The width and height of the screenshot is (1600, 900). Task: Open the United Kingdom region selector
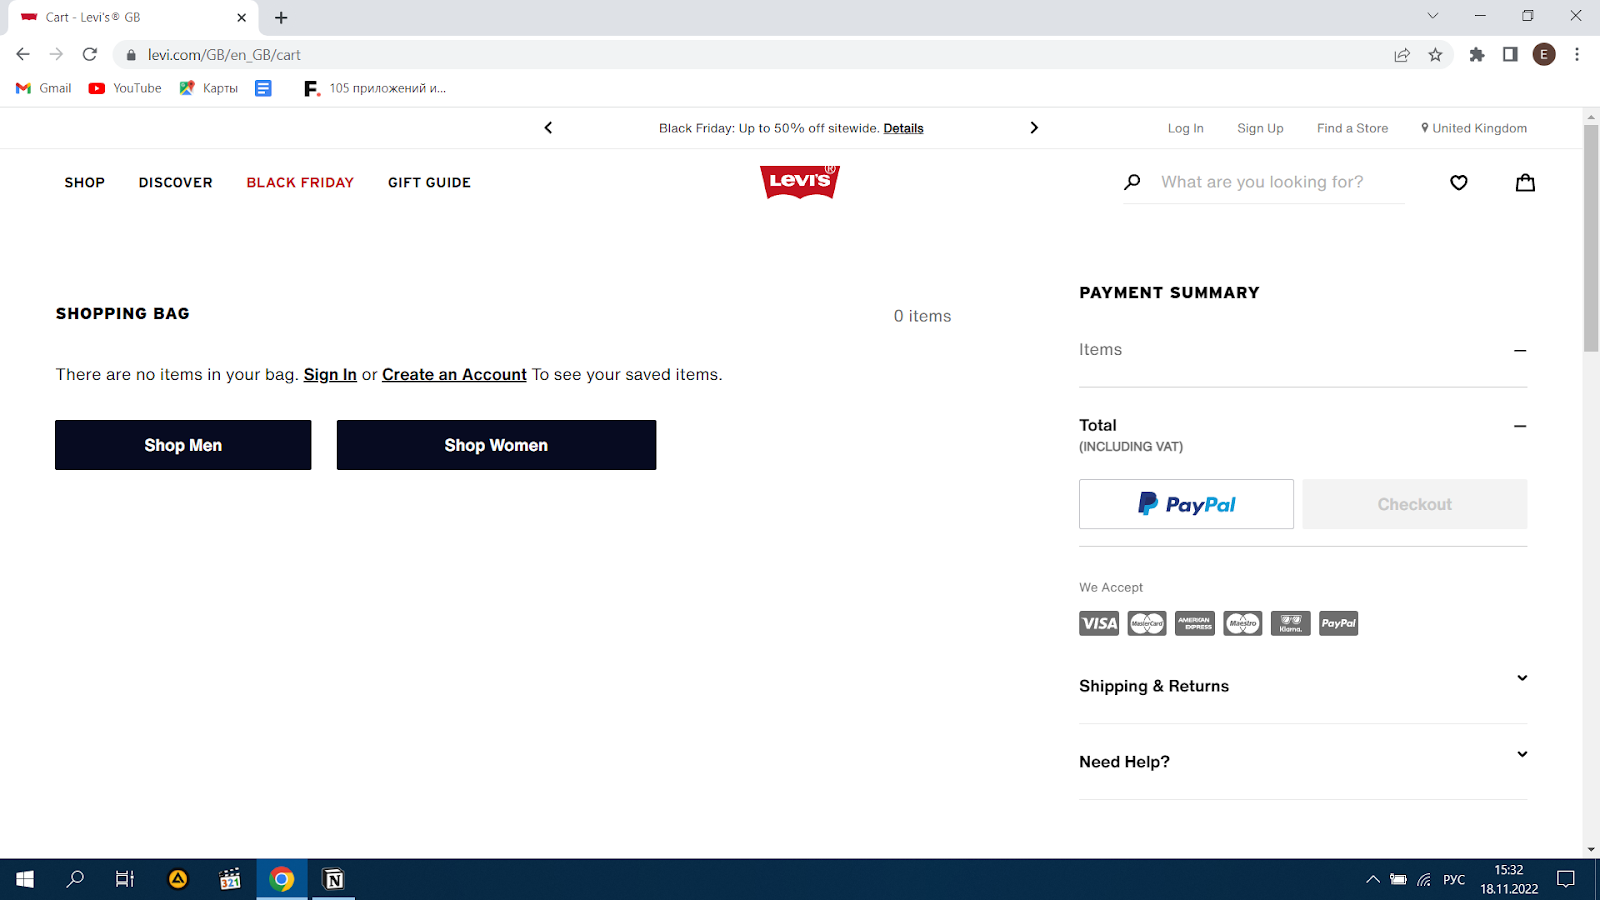click(x=1474, y=128)
